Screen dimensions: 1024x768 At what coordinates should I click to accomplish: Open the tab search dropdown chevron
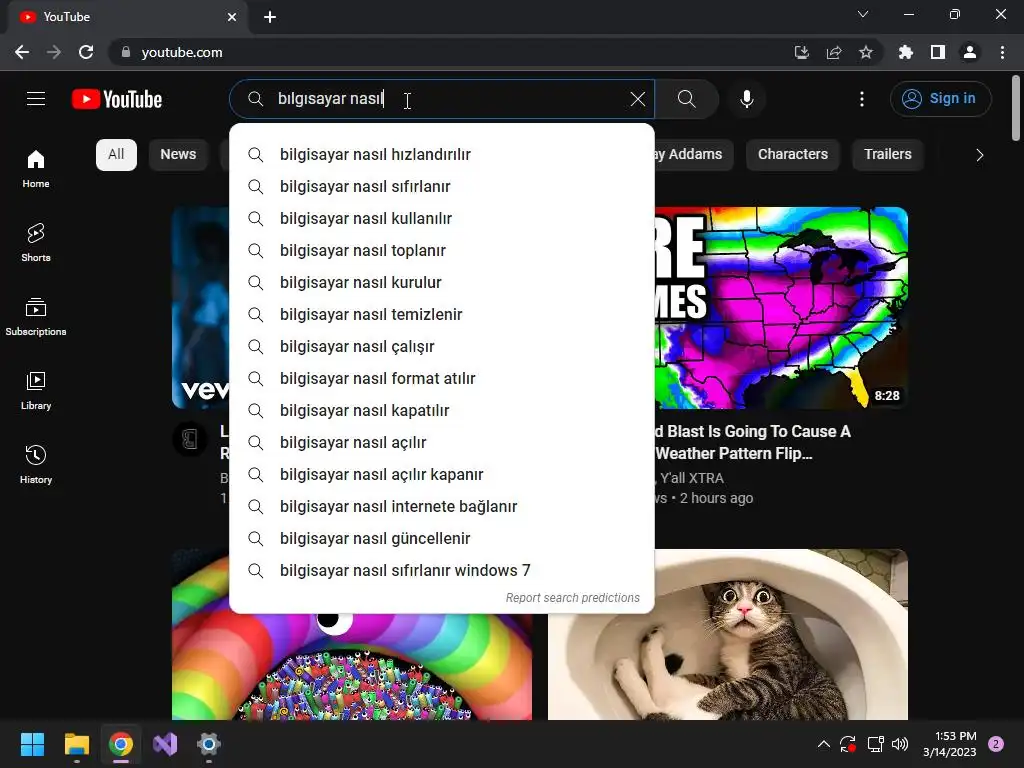tap(863, 14)
